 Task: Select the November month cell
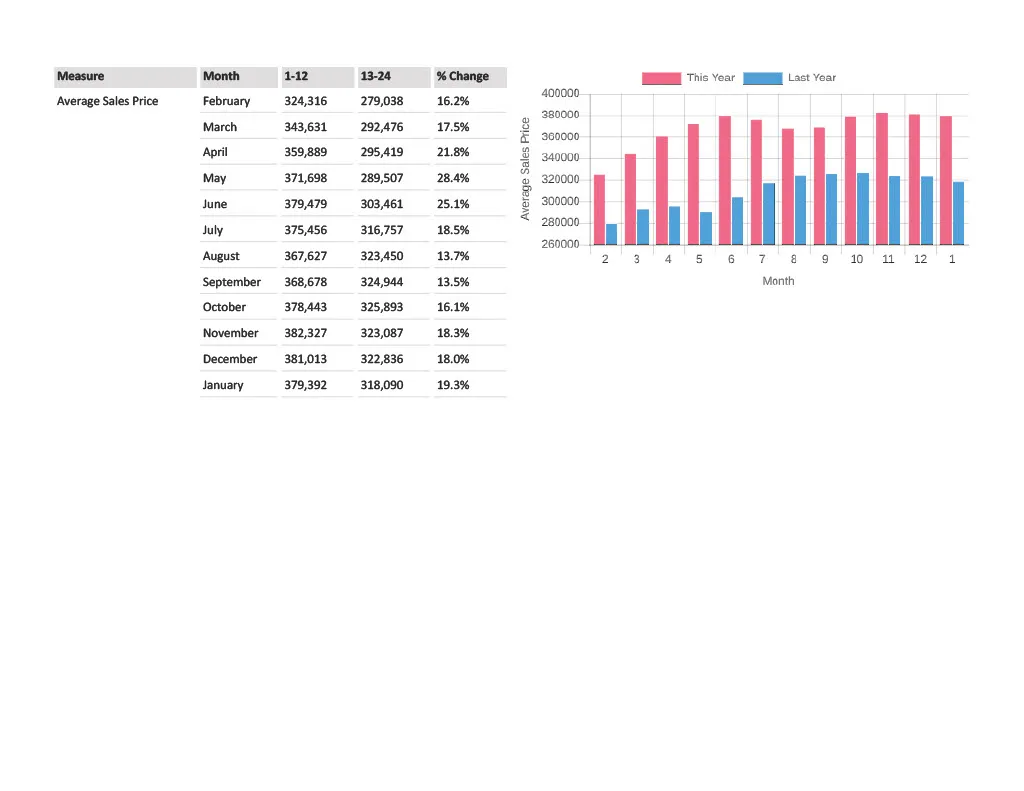coord(231,333)
